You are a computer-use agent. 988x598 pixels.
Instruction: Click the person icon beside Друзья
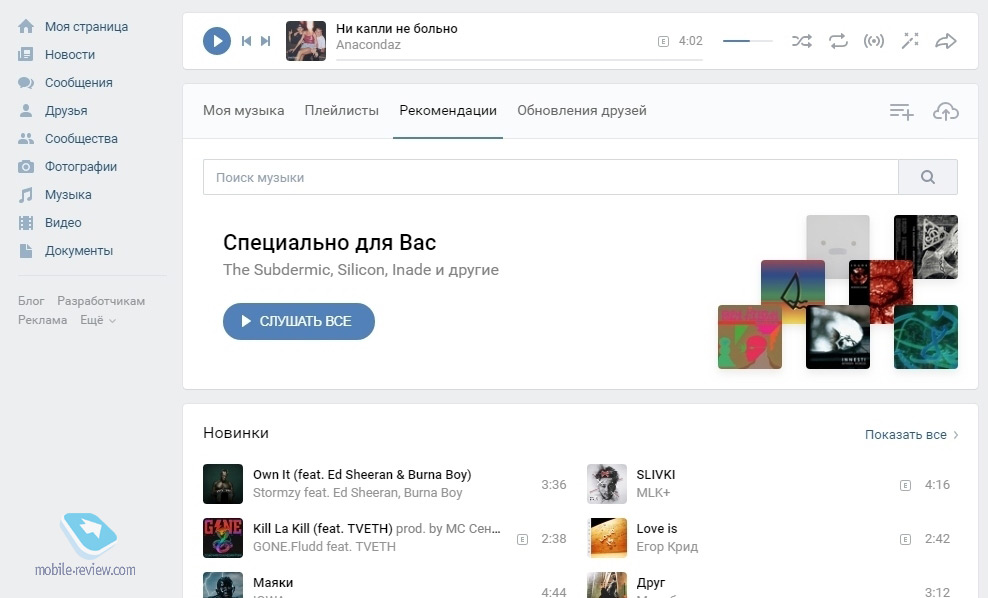26,110
